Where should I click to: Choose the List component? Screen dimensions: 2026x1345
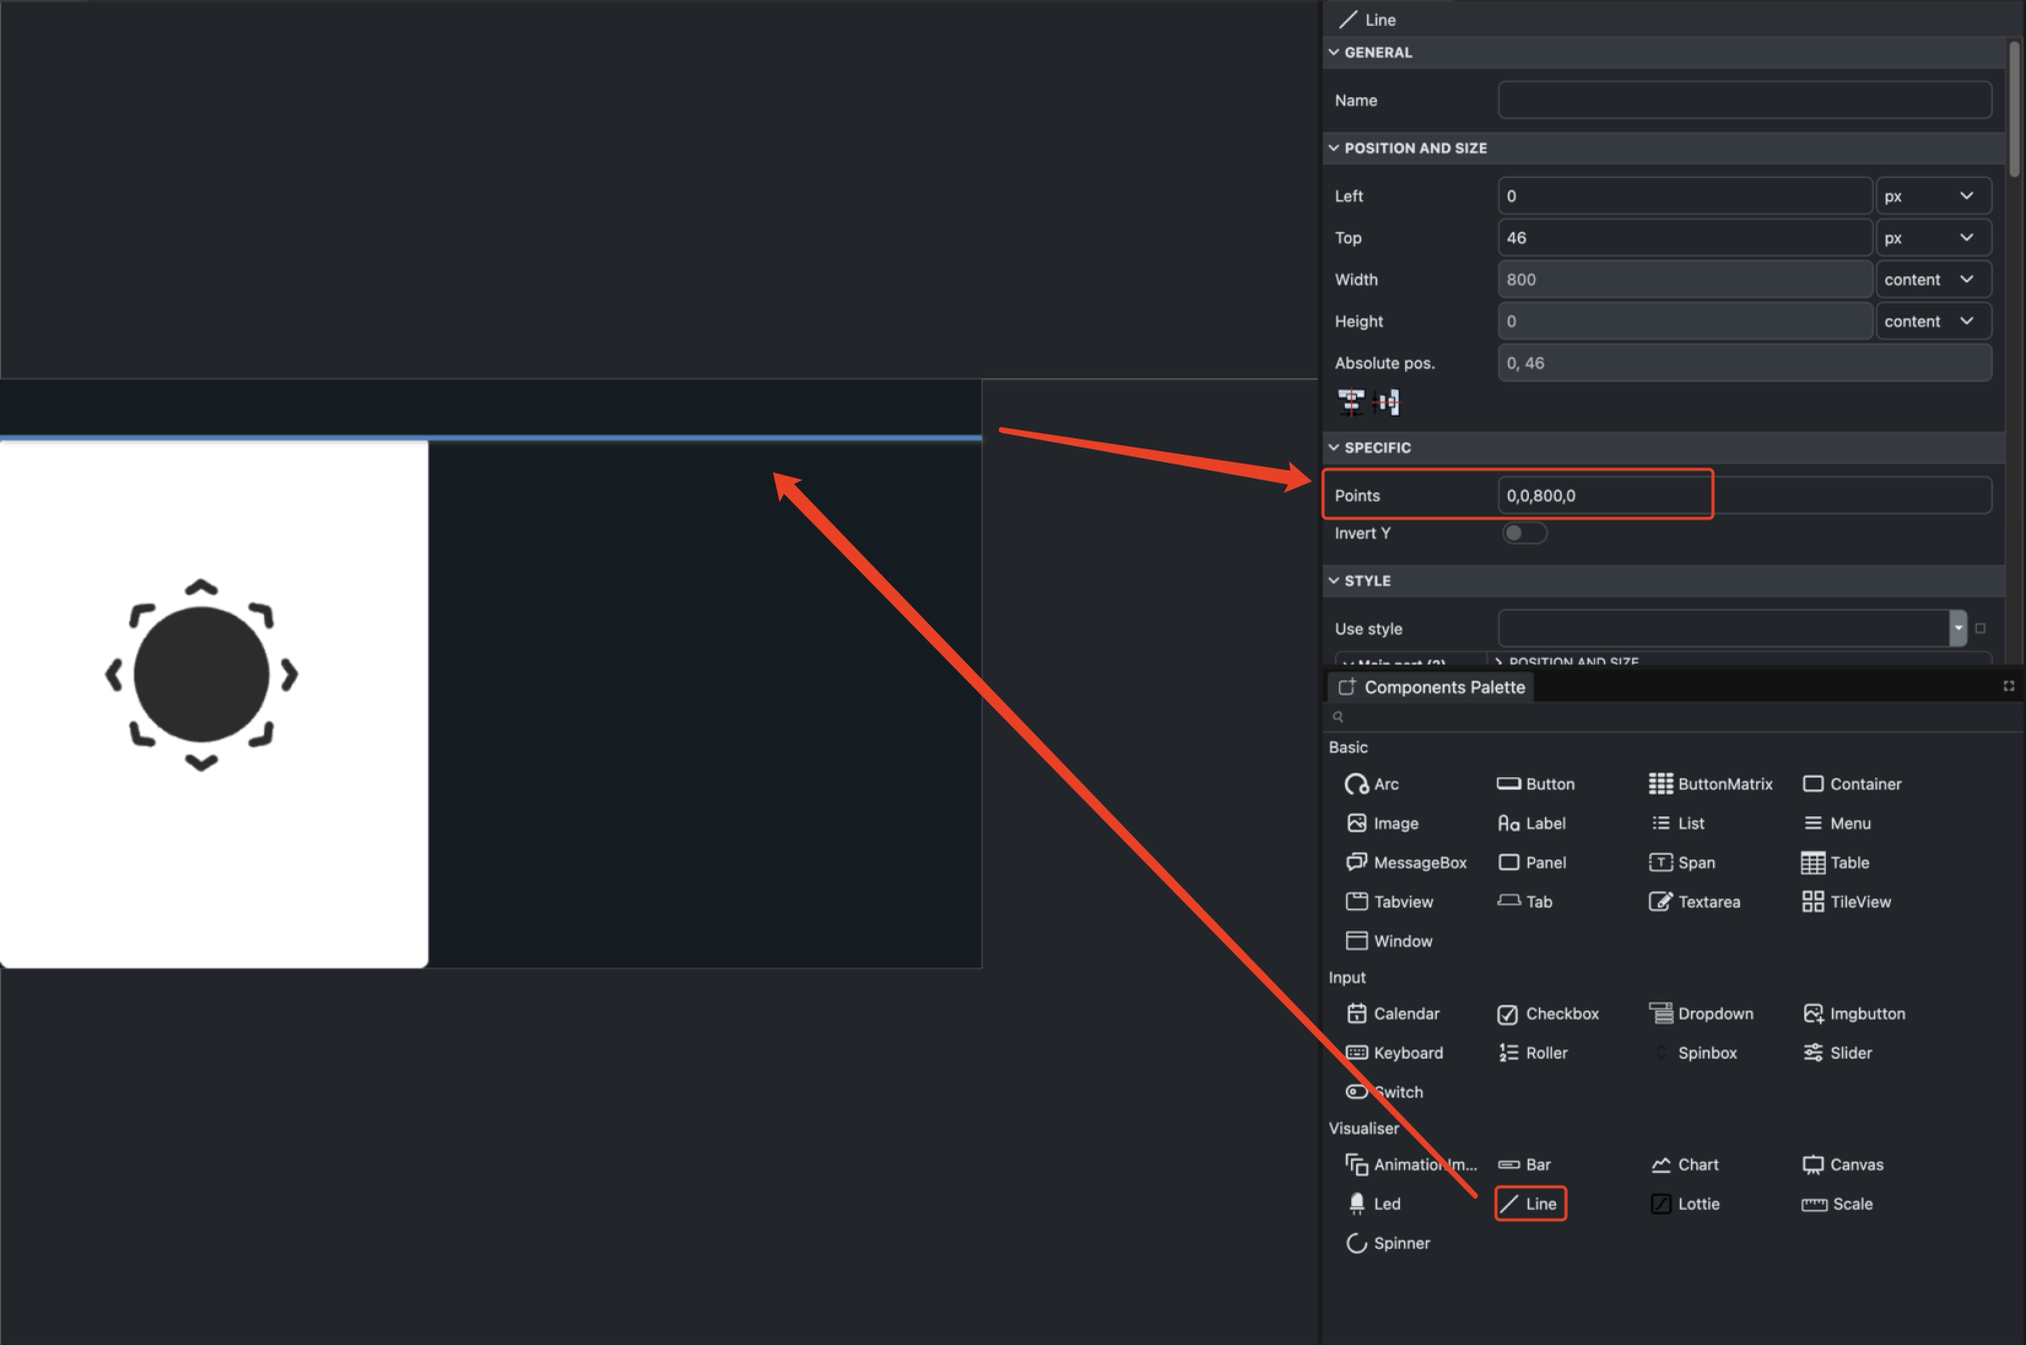coord(1677,823)
